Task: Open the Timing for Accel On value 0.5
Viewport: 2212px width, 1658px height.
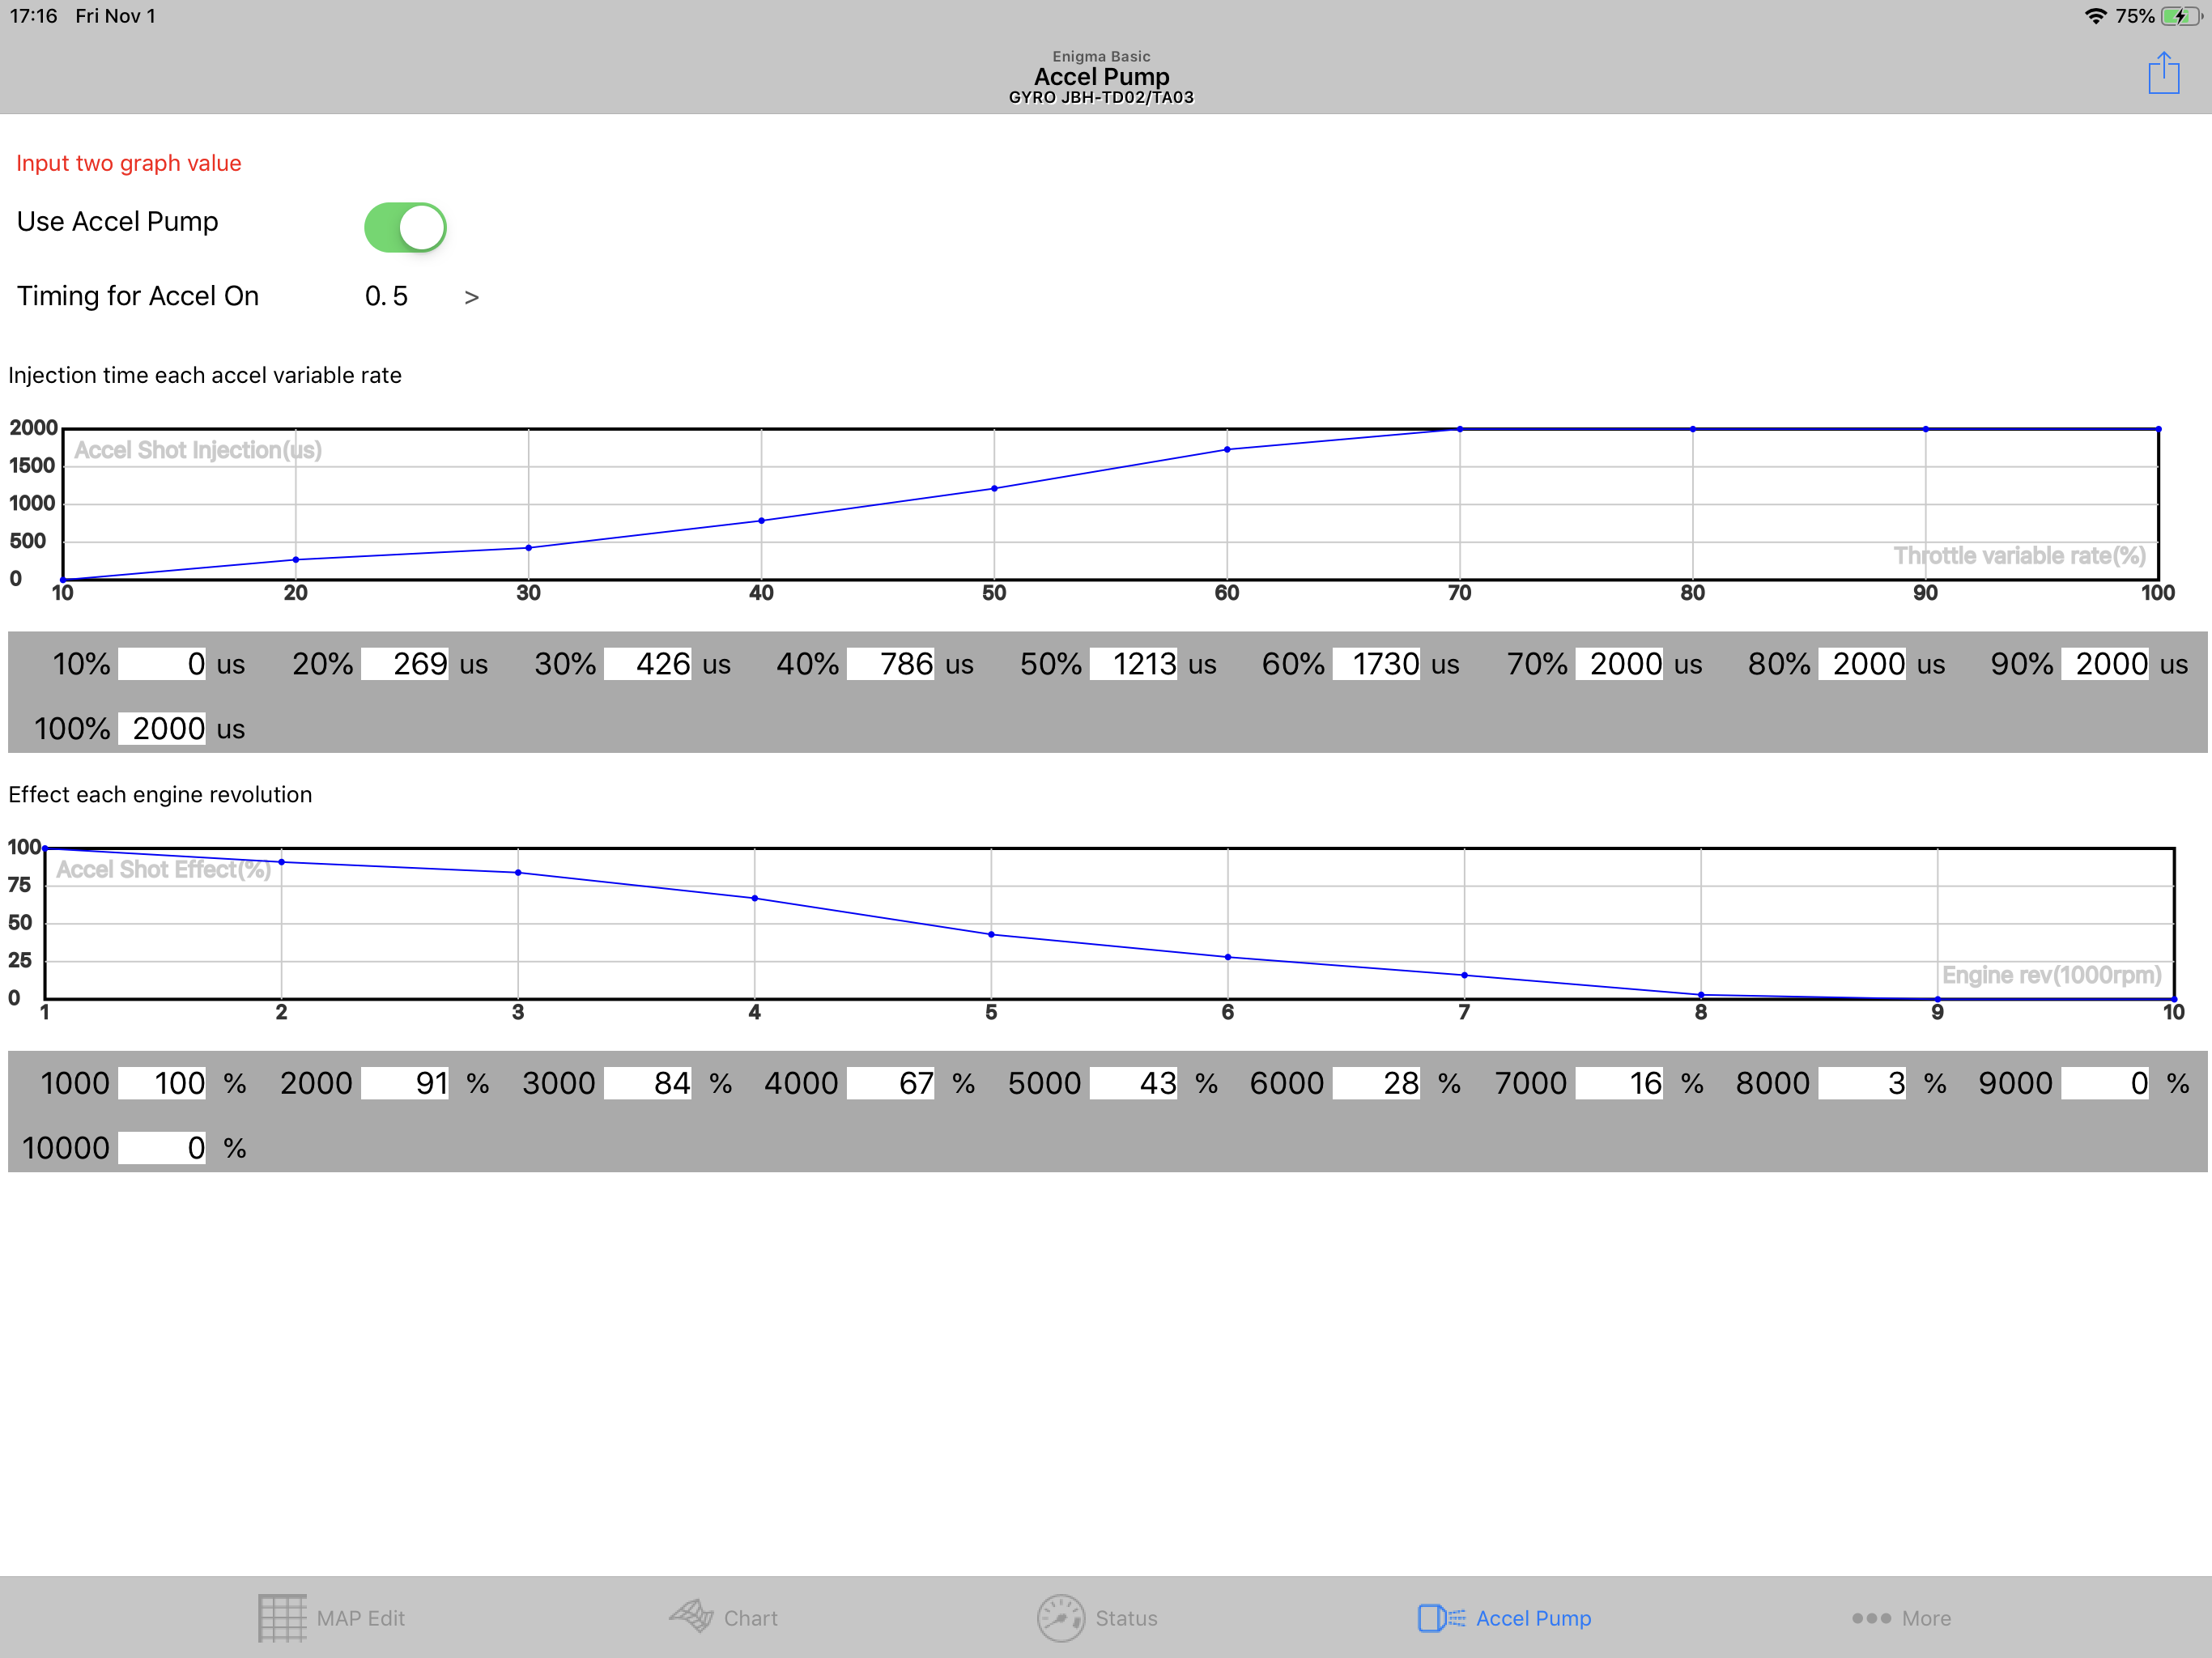Action: (386, 296)
